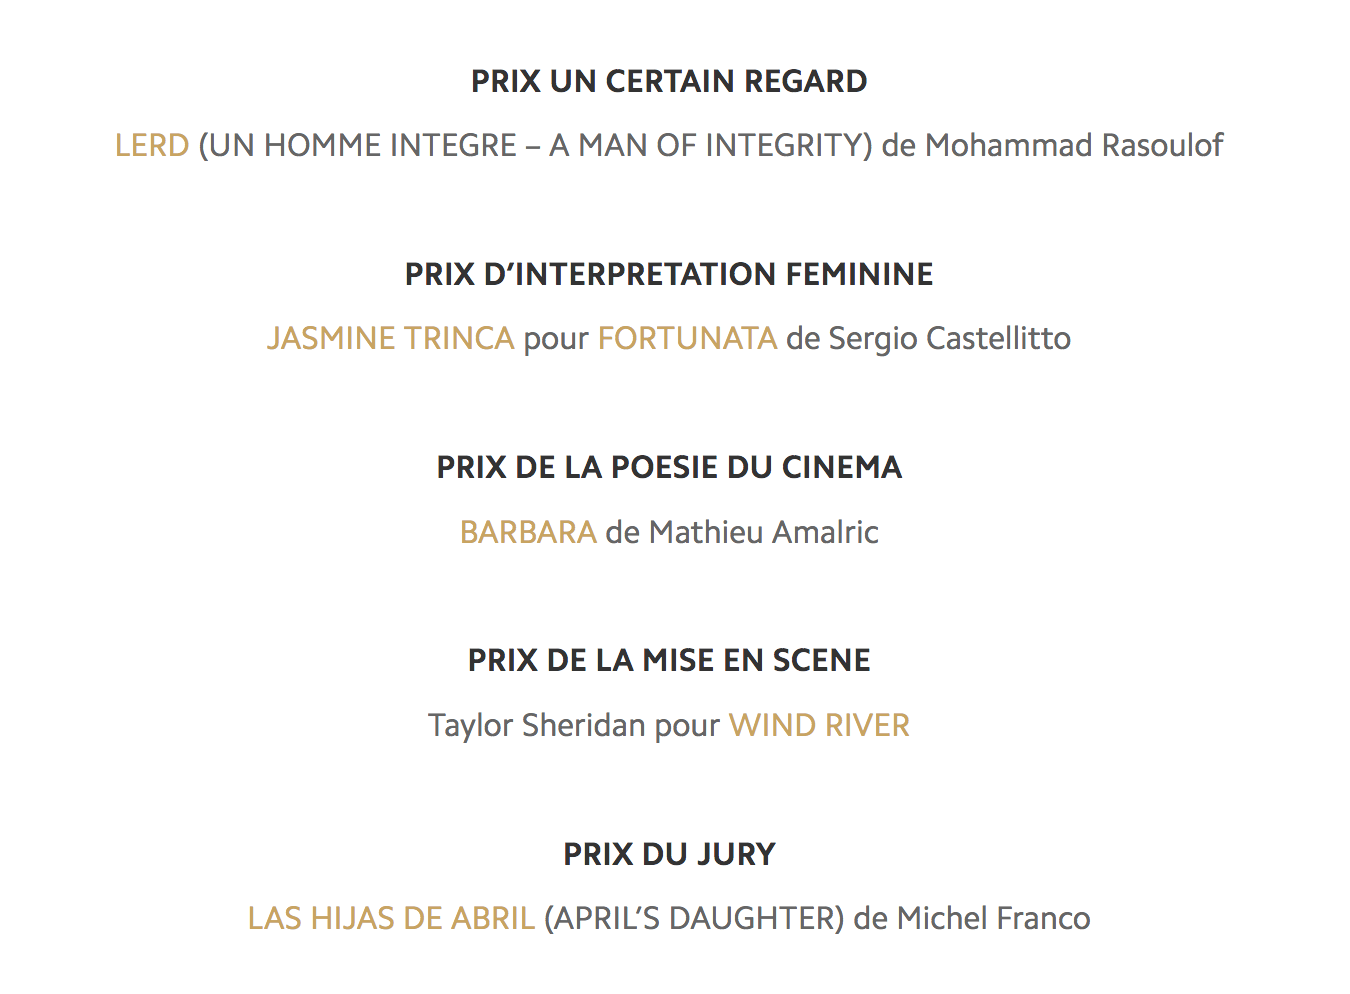Follow the BARBARA film link
The width and height of the screenshot is (1350, 994).
point(528,532)
